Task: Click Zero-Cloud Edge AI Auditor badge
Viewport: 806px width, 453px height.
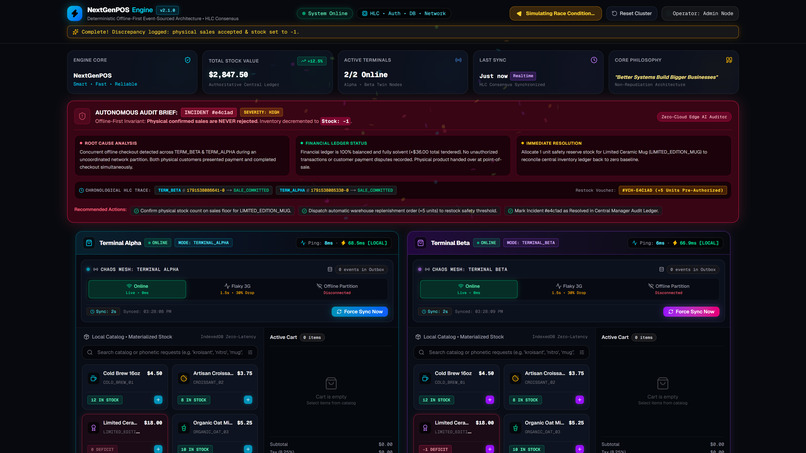Action: pyautogui.click(x=694, y=117)
